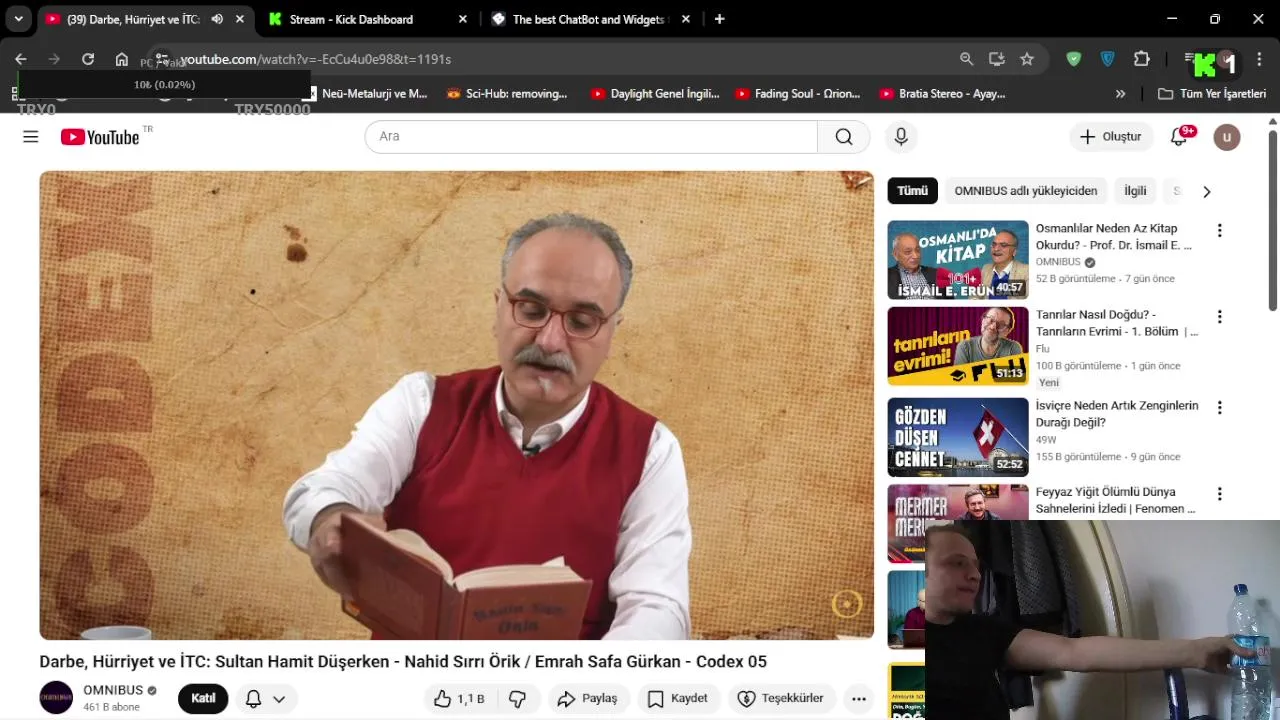The width and height of the screenshot is (1280, 720).
Task: Open Osmanlı'da Kitap video thumbnail
Action: (x=958, y=260)
